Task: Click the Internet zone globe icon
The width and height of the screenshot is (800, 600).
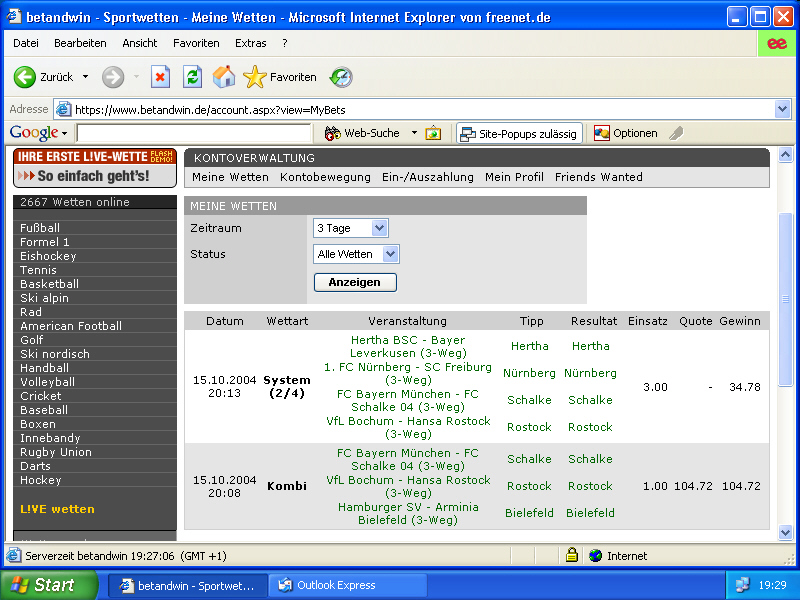Action: click(595, 555)
